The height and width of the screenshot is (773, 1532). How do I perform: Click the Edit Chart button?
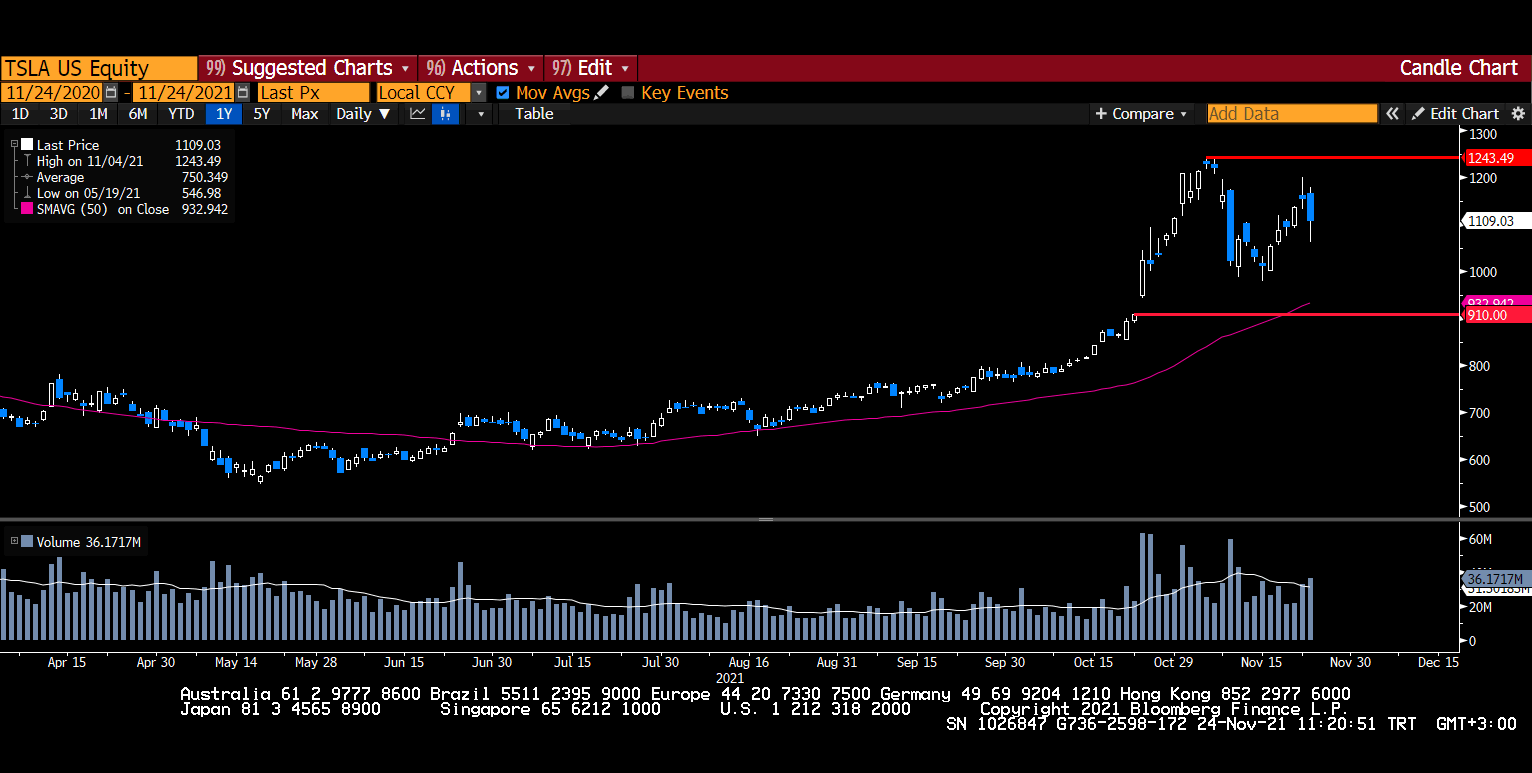(x=1455, y=114)
